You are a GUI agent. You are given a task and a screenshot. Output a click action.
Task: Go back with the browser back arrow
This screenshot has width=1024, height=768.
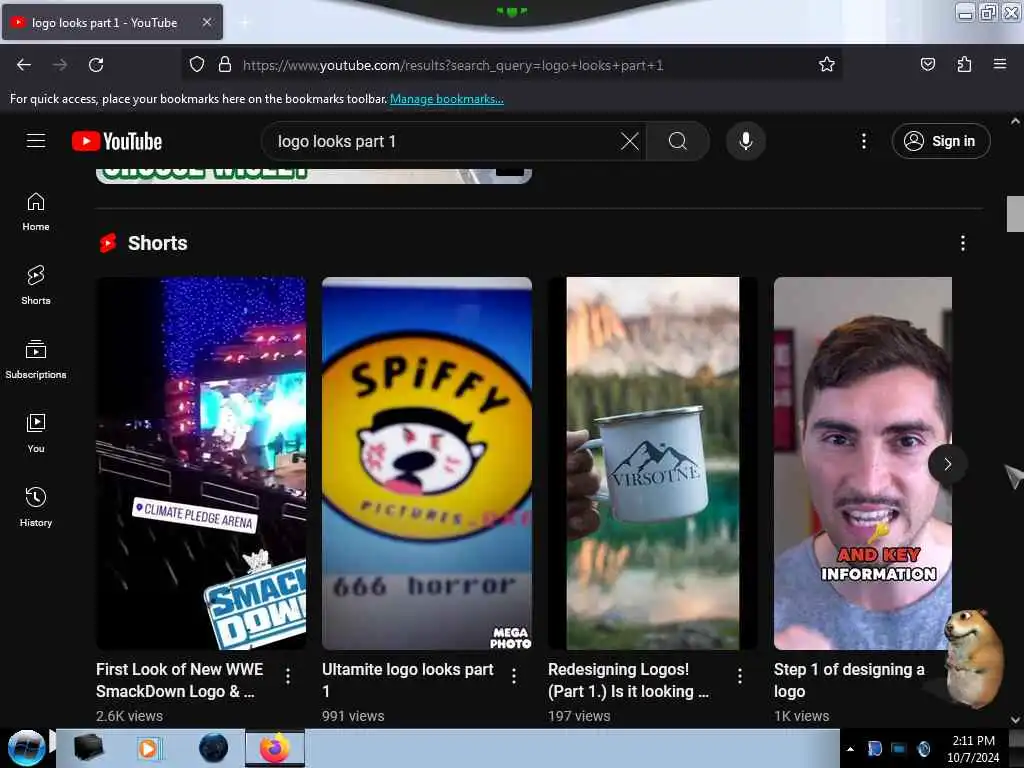(x=24, y=65)
